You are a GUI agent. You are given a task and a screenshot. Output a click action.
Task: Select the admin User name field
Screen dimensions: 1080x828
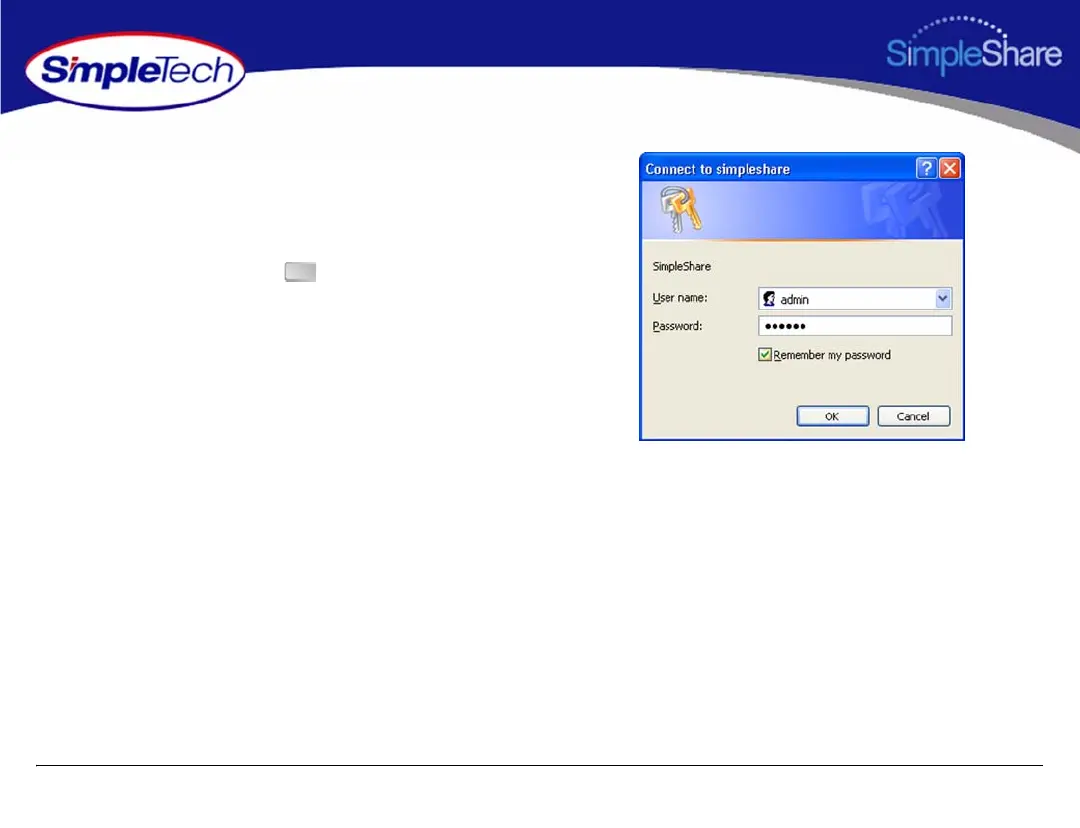coord(855,298)
